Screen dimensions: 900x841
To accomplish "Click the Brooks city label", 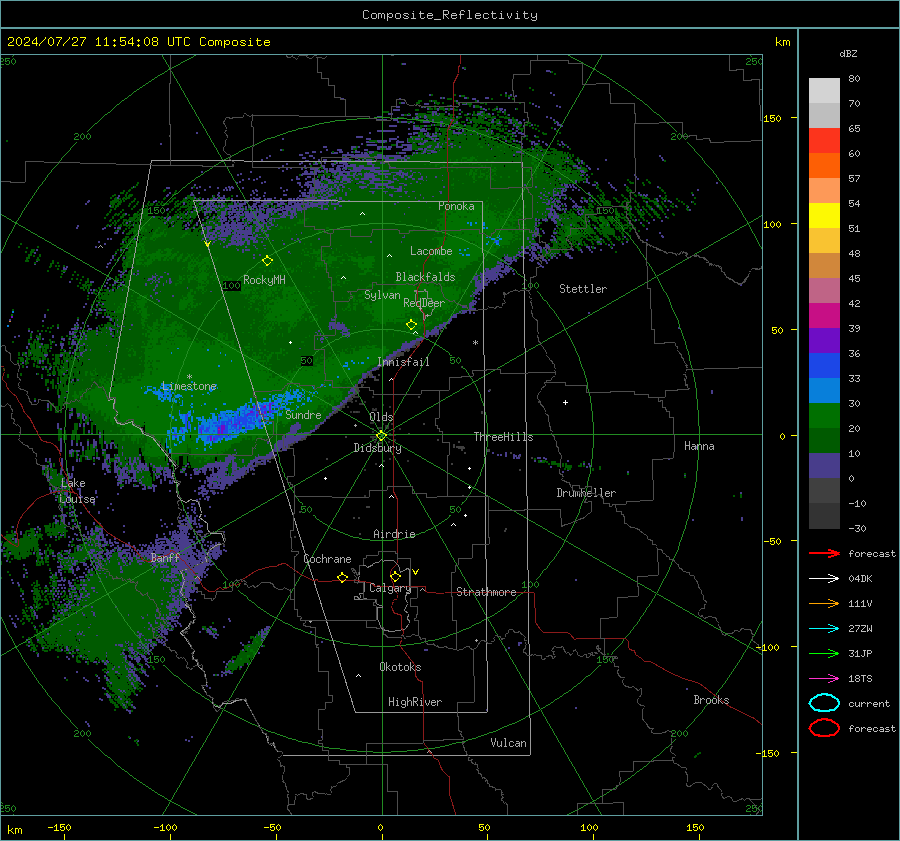I will 711,700.
